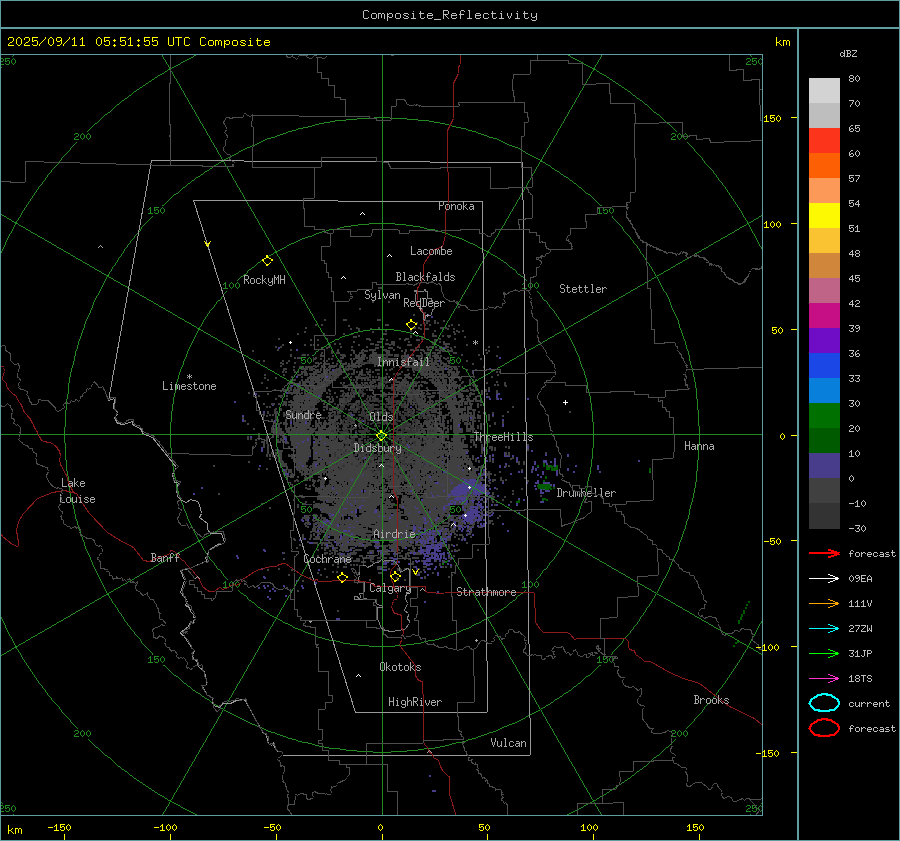This screenshot has width=900, height=841.
Task: Click the cyan 27ZW arrow icon
Action: 824,629
